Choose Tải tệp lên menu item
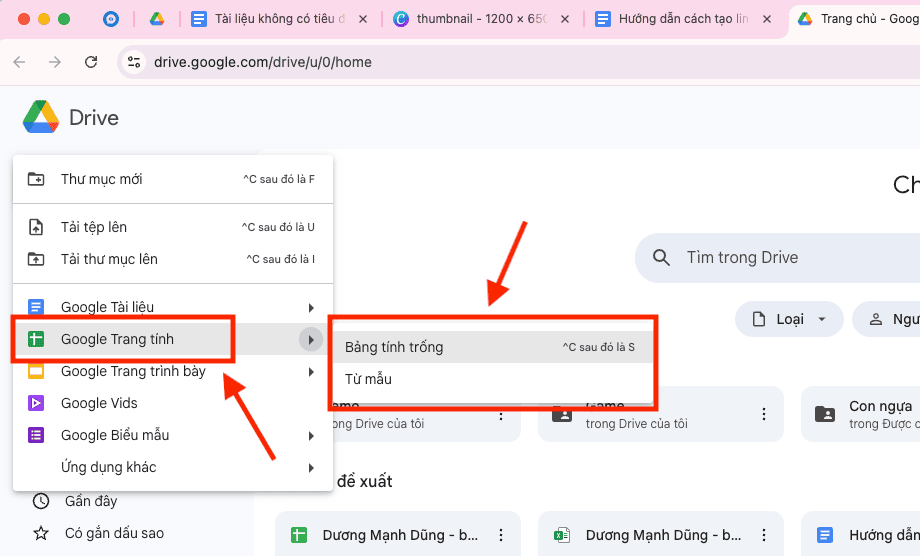This screenshot has height=556, width=920. pos(172,227)
